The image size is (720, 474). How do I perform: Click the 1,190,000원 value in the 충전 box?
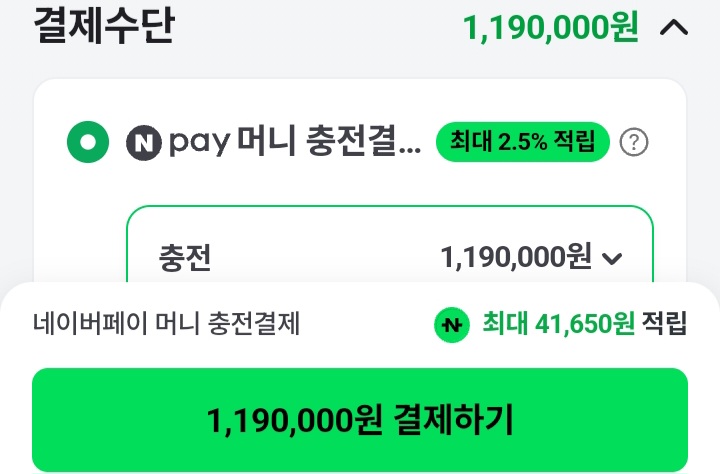click(x=516, y=258)
